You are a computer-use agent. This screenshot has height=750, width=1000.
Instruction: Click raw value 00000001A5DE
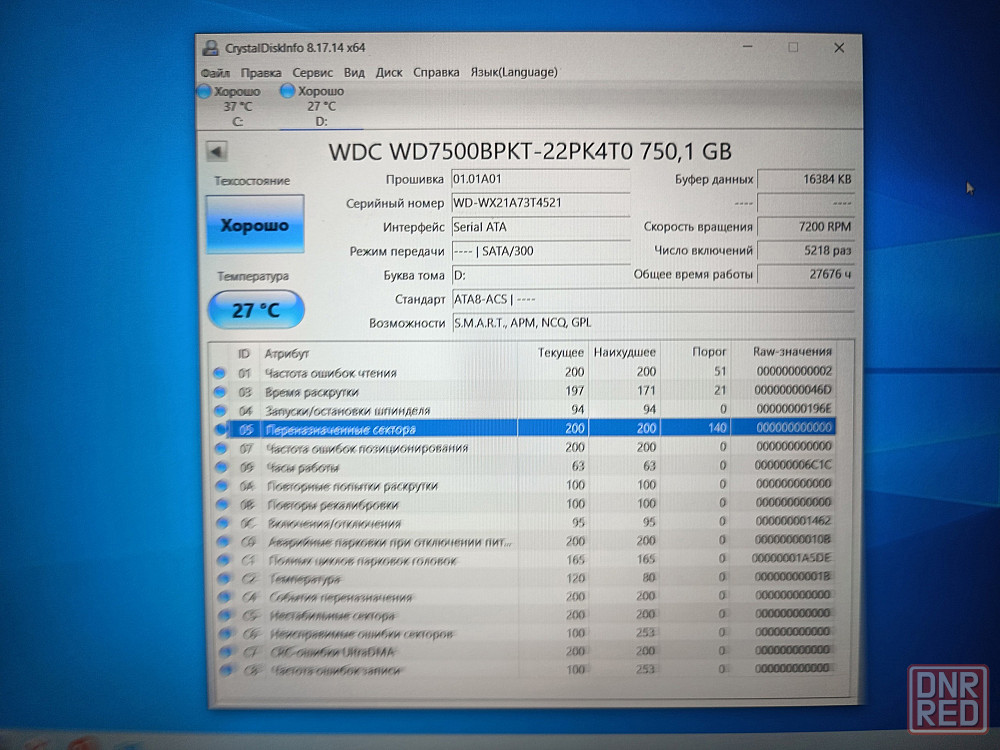pyautogui.click(x=792, y=558)
